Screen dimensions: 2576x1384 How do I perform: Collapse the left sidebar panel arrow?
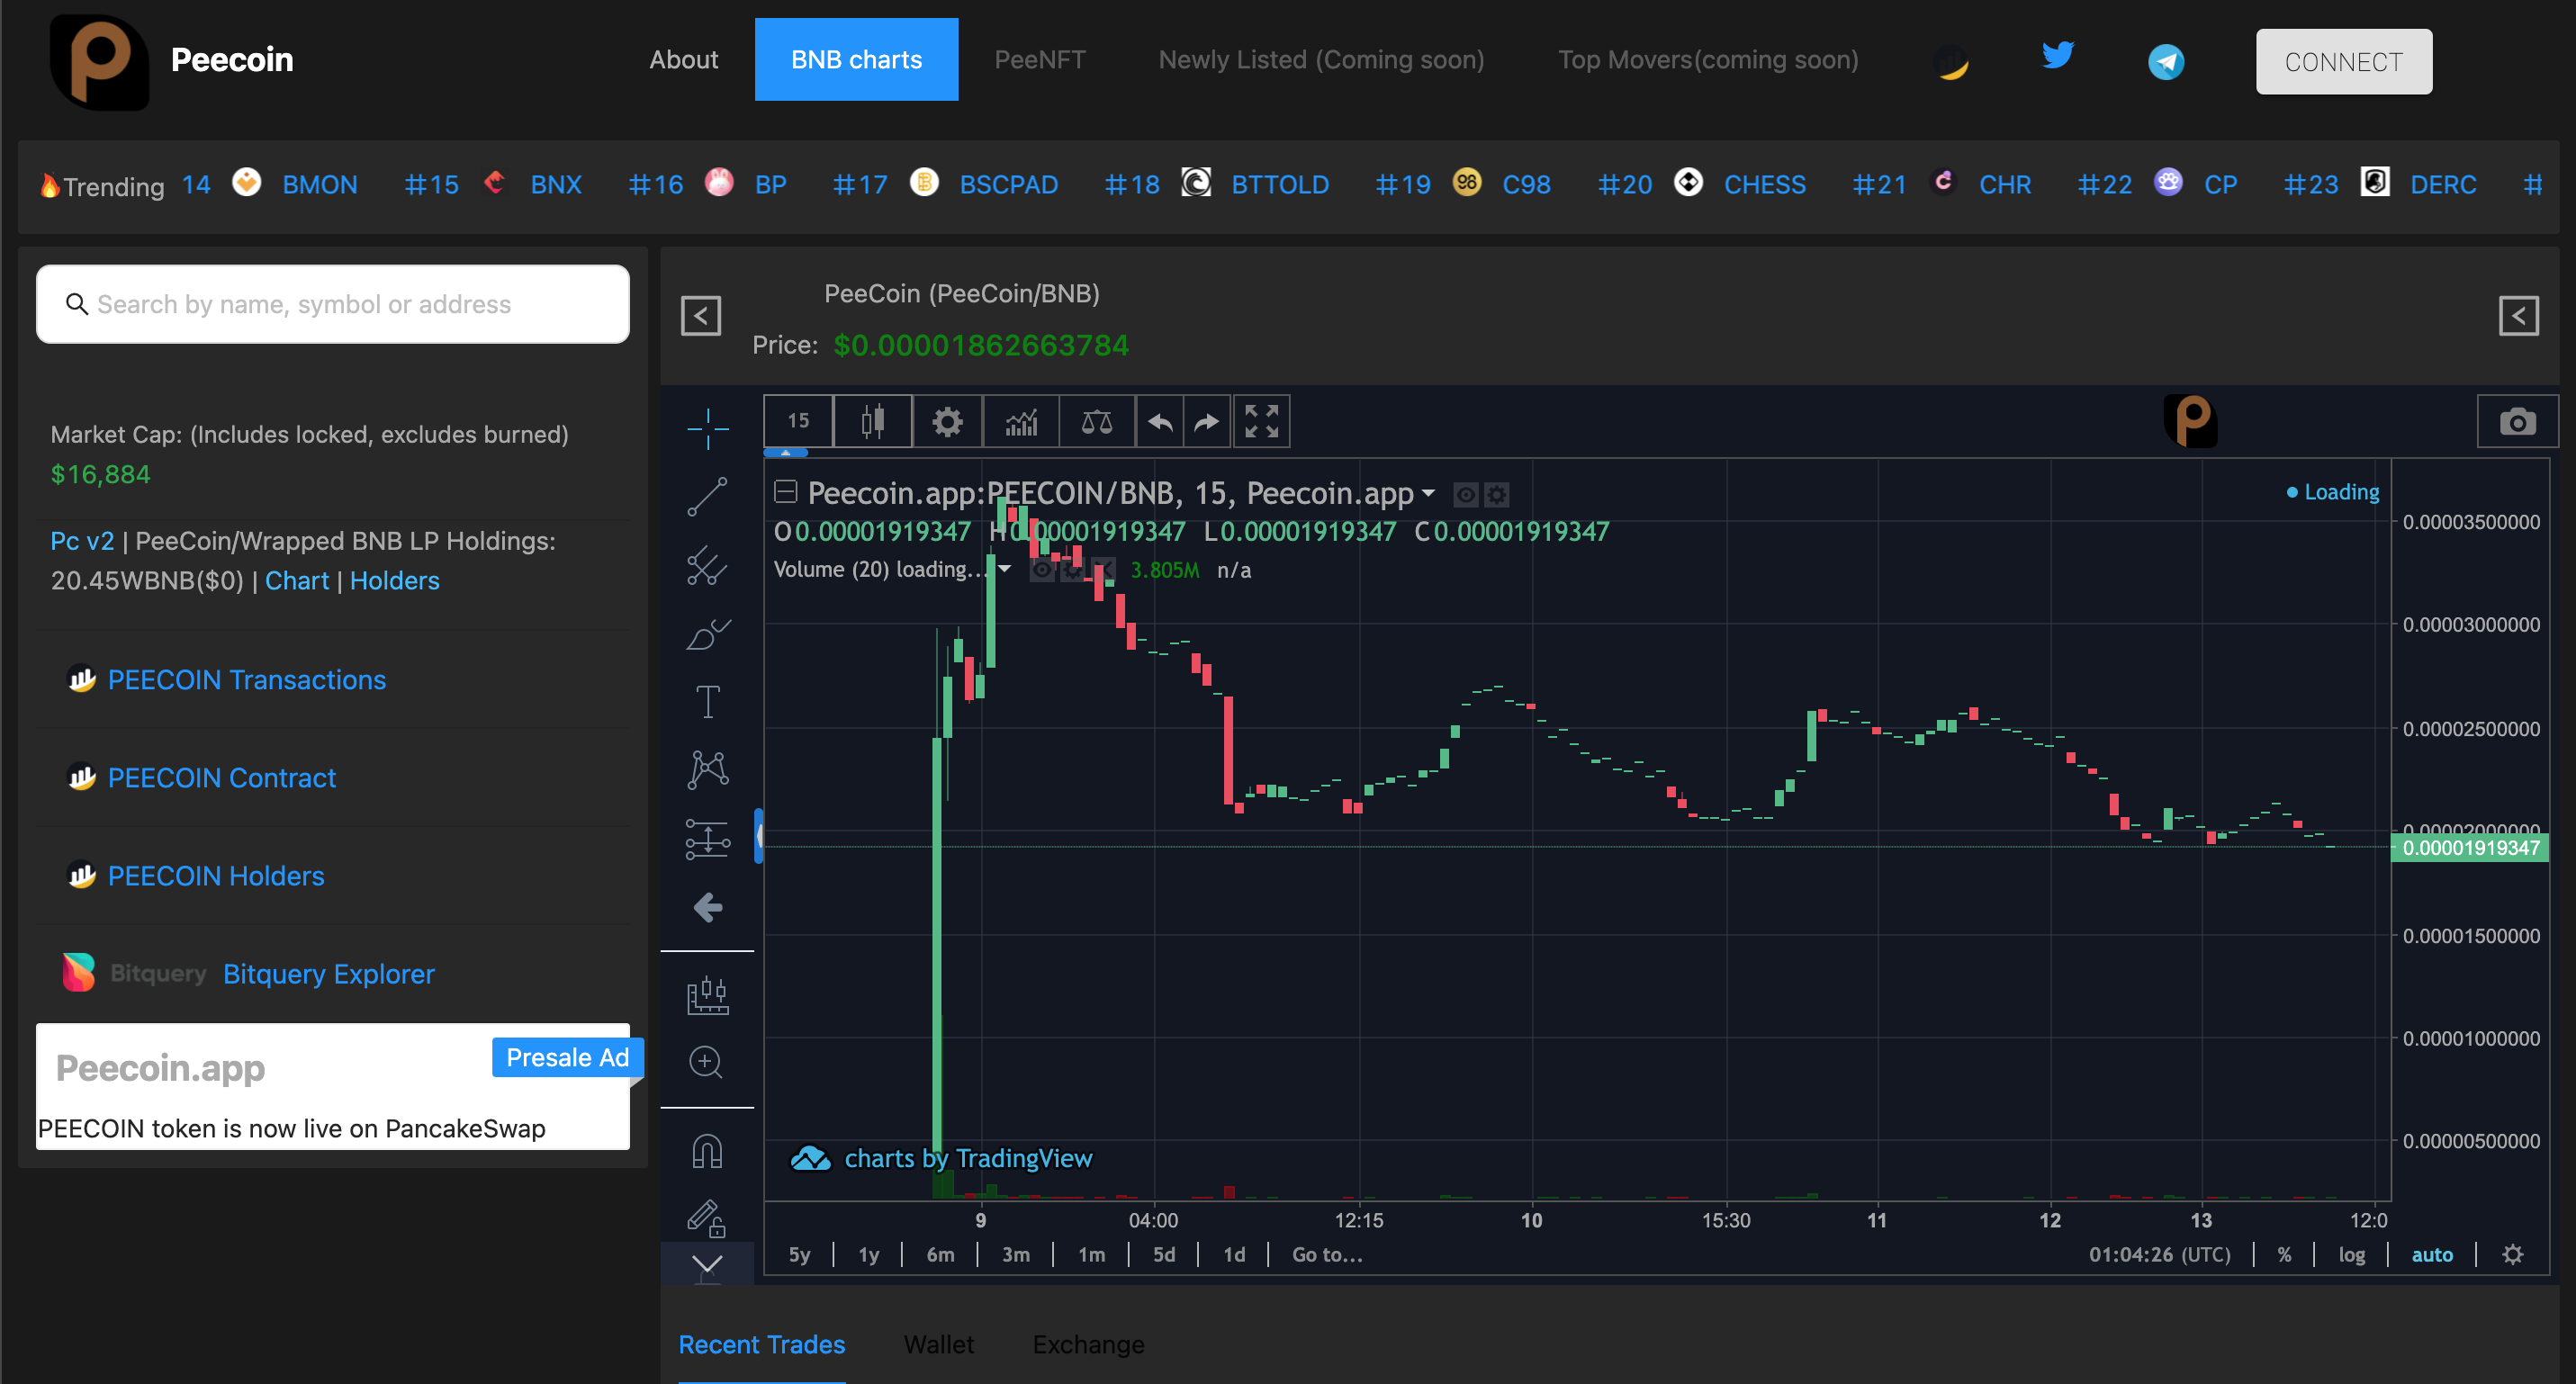pos(701,316)
